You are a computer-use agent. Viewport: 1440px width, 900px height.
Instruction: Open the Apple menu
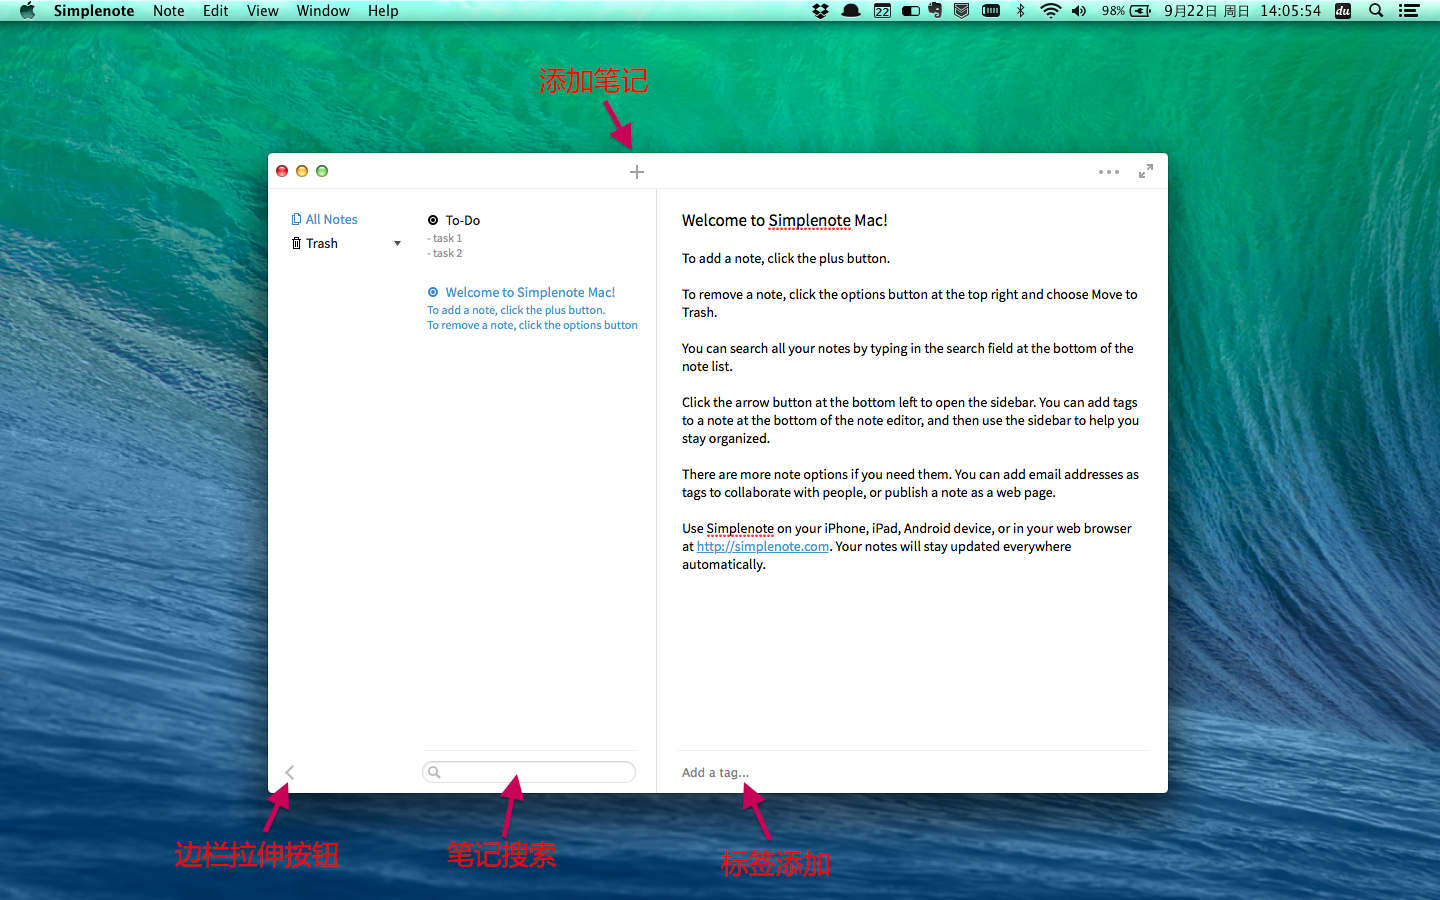tap(27, 11)
